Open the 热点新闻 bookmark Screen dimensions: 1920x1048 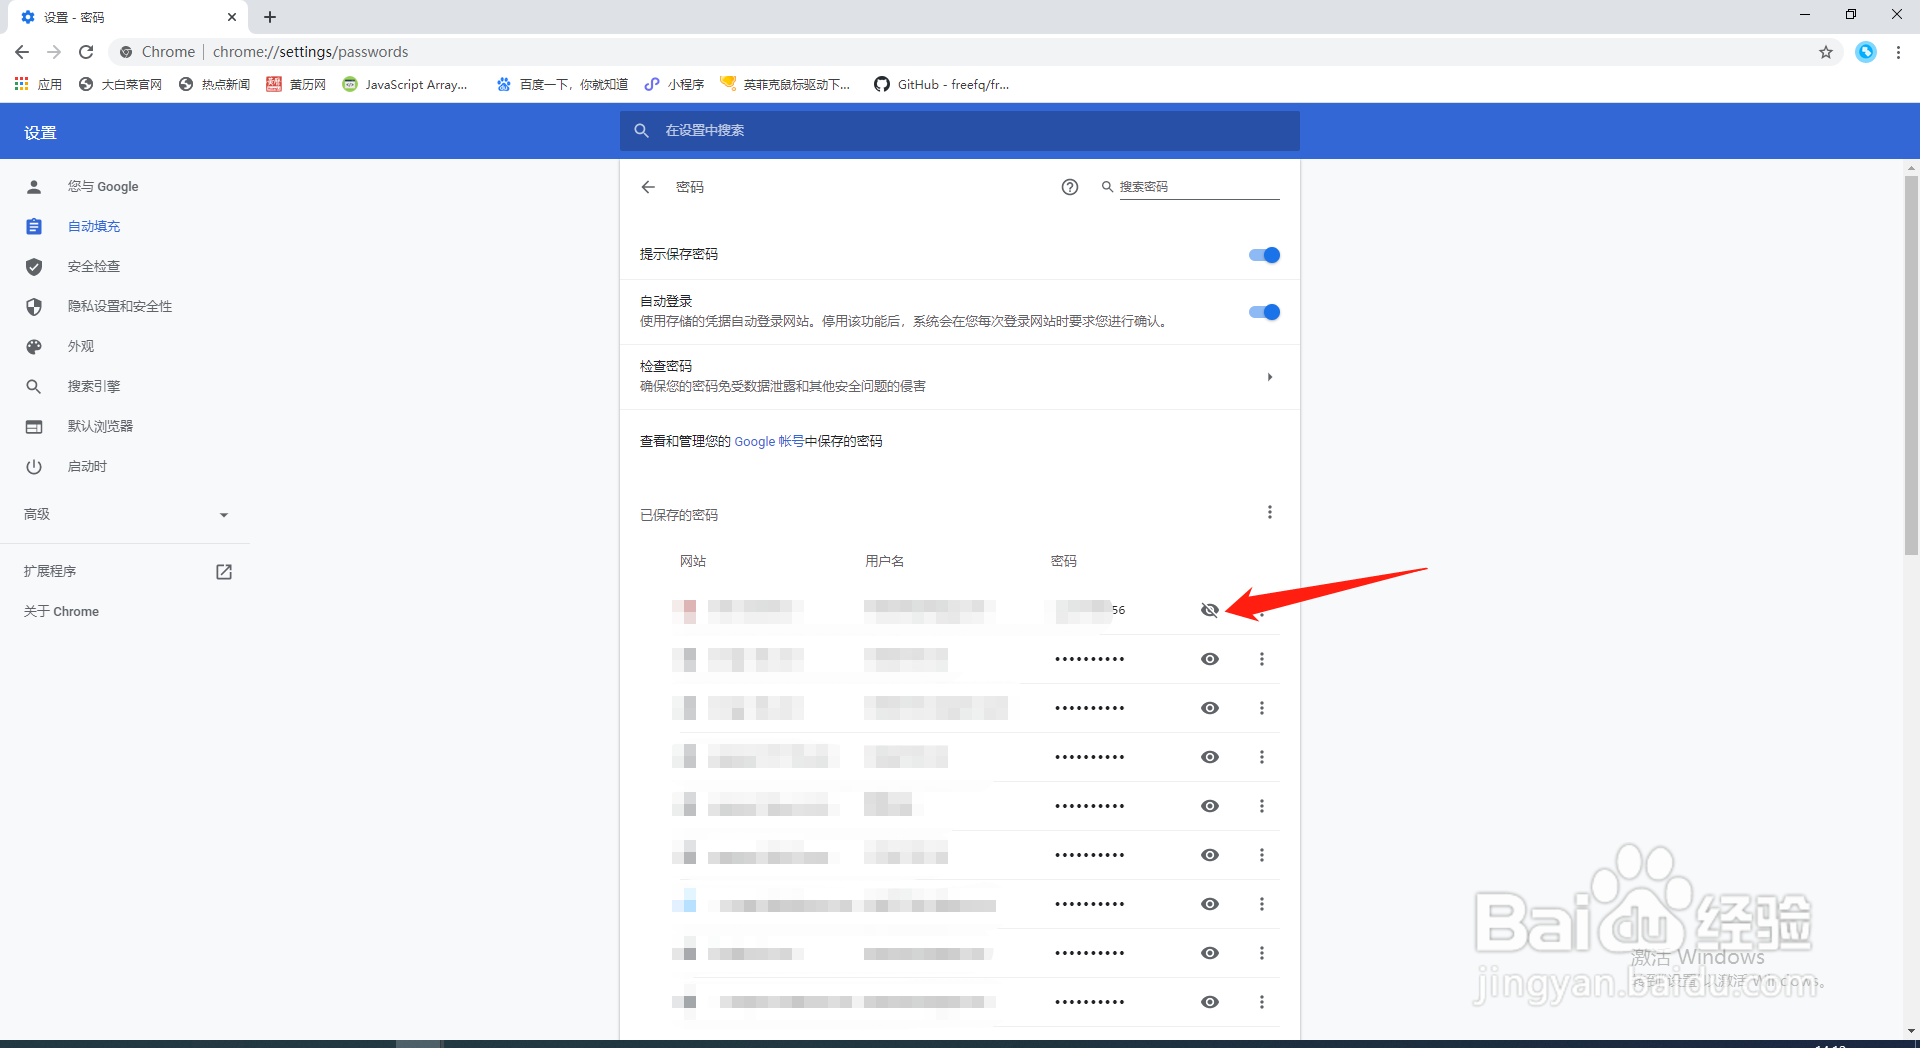pos(214,85)
